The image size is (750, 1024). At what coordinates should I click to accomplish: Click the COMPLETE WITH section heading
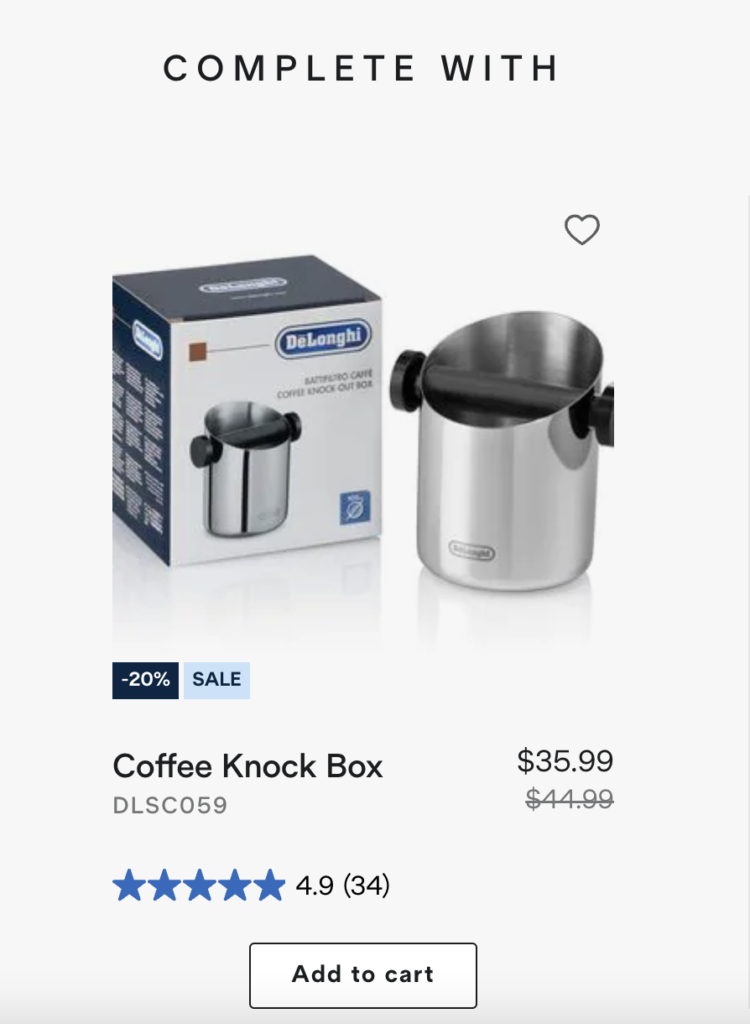coord(362,68)
